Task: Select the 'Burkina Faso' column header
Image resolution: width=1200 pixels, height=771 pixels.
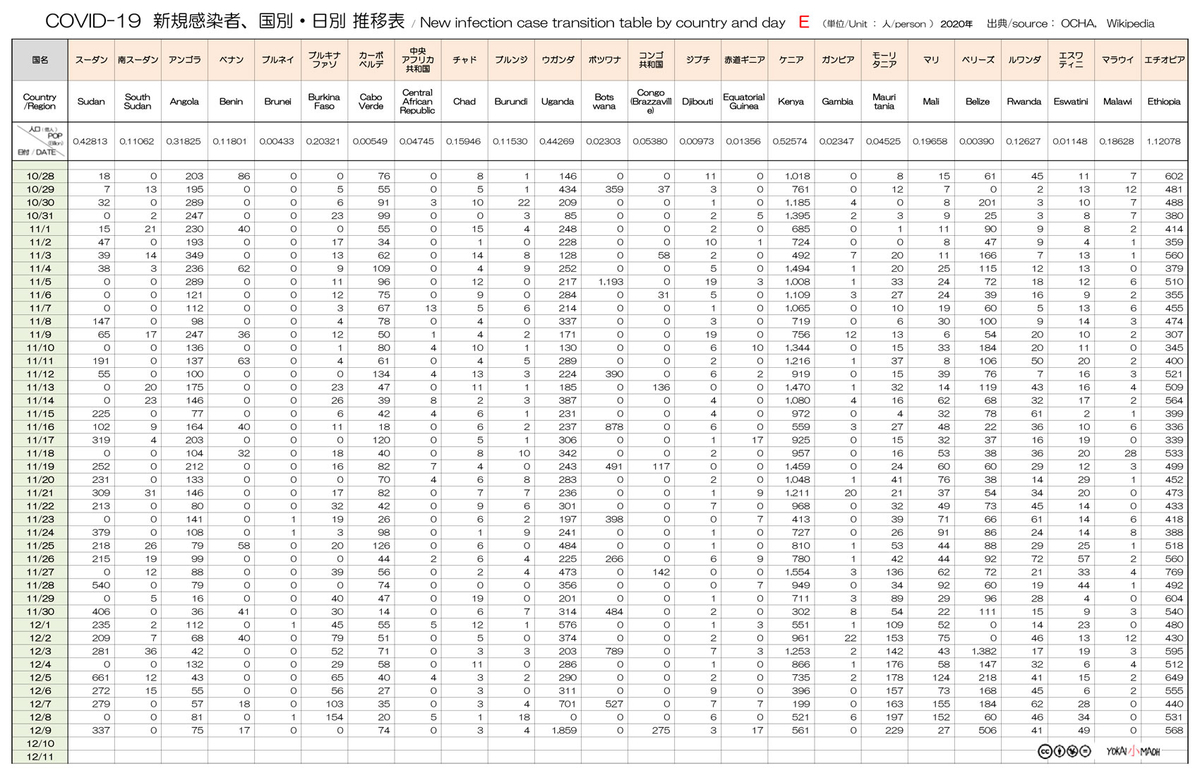Action: (324, 102)
